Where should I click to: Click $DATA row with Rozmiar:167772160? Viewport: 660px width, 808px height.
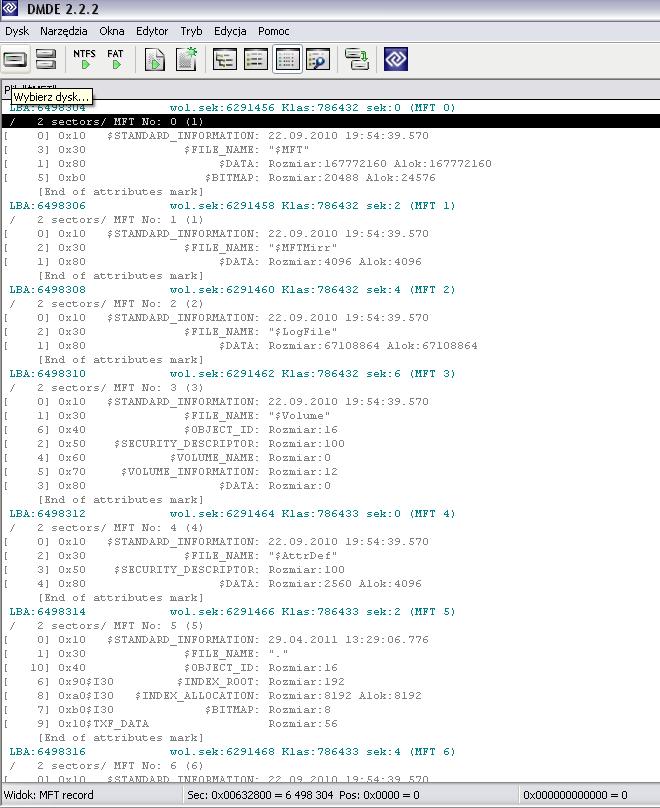(331, 163)
